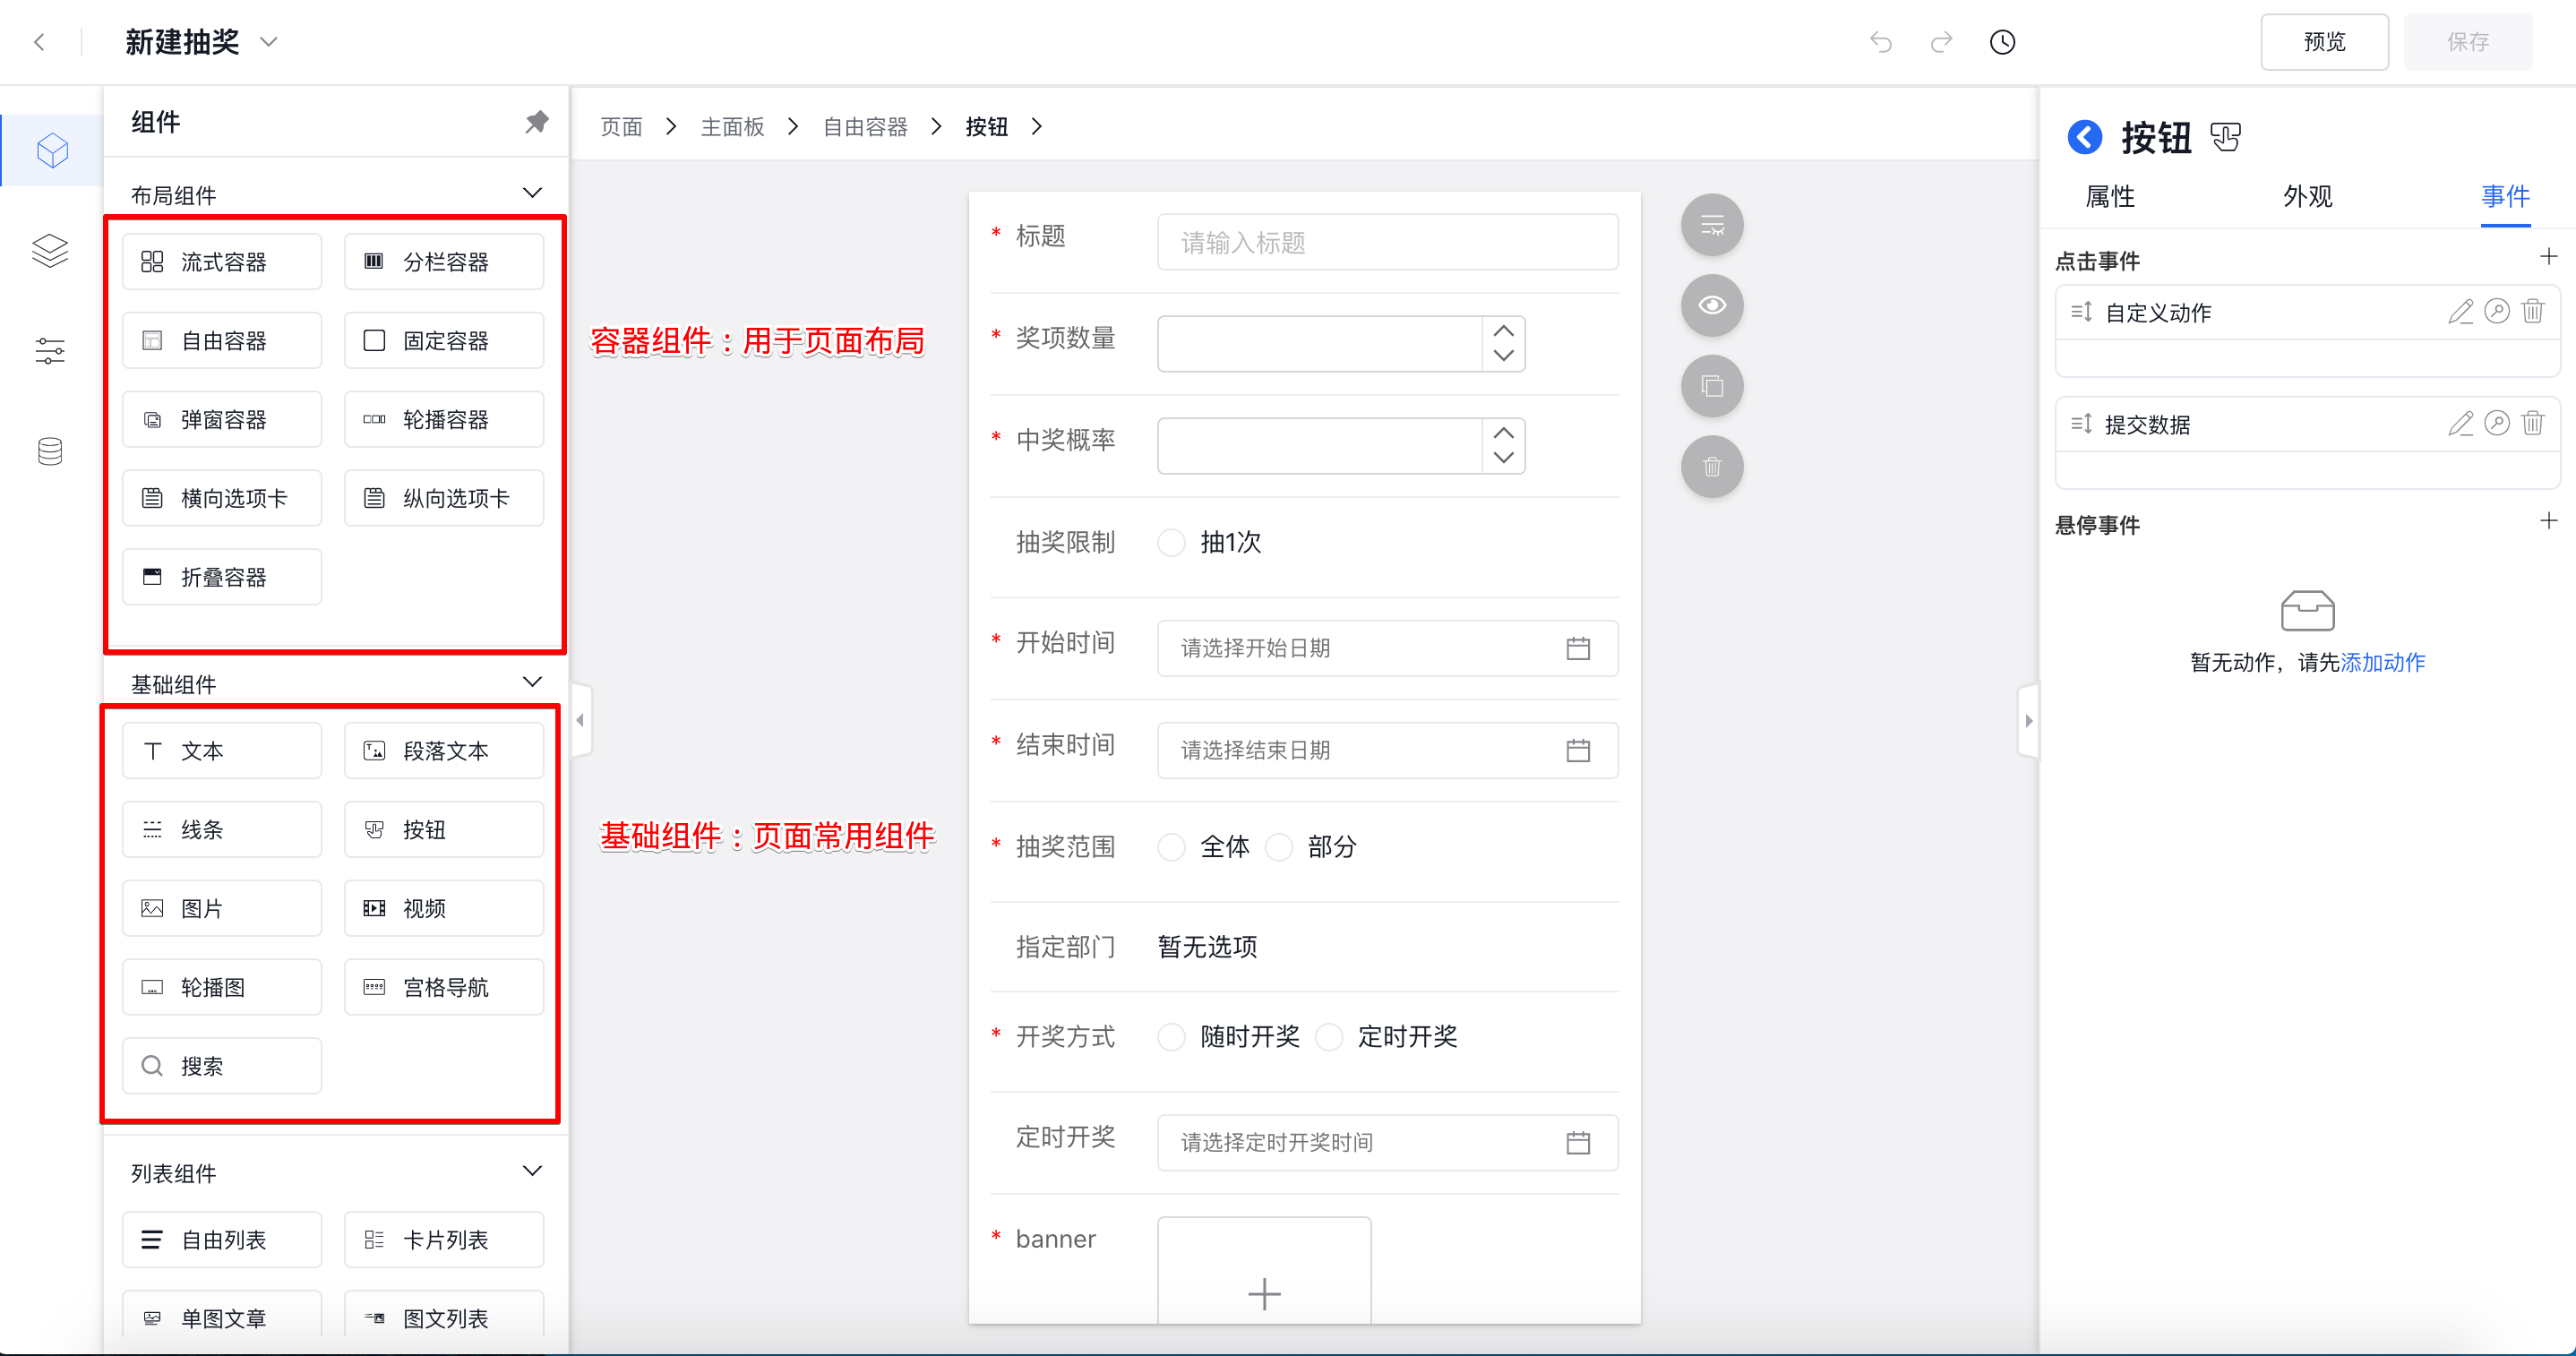Click the redo arrow in top bar

[x=1941, y=42]
